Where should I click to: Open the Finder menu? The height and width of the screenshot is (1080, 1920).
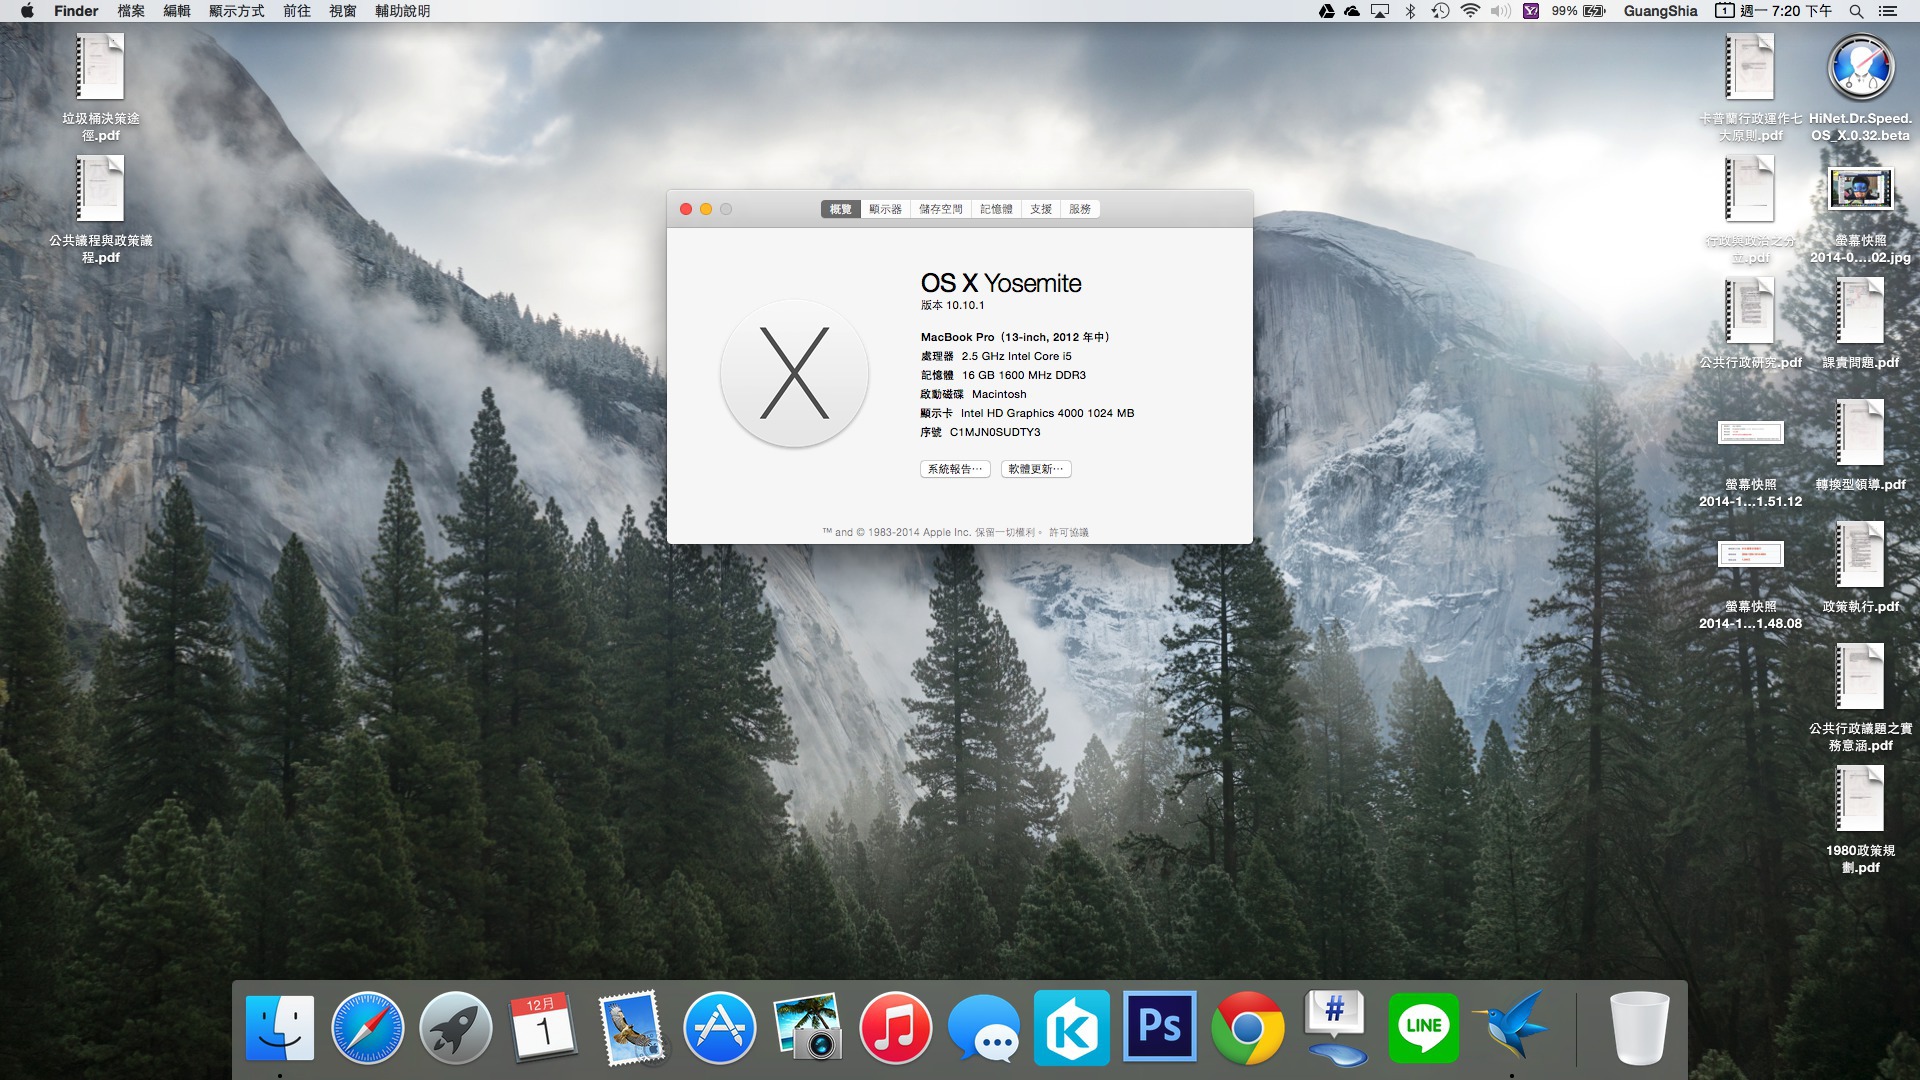(76, 11)
